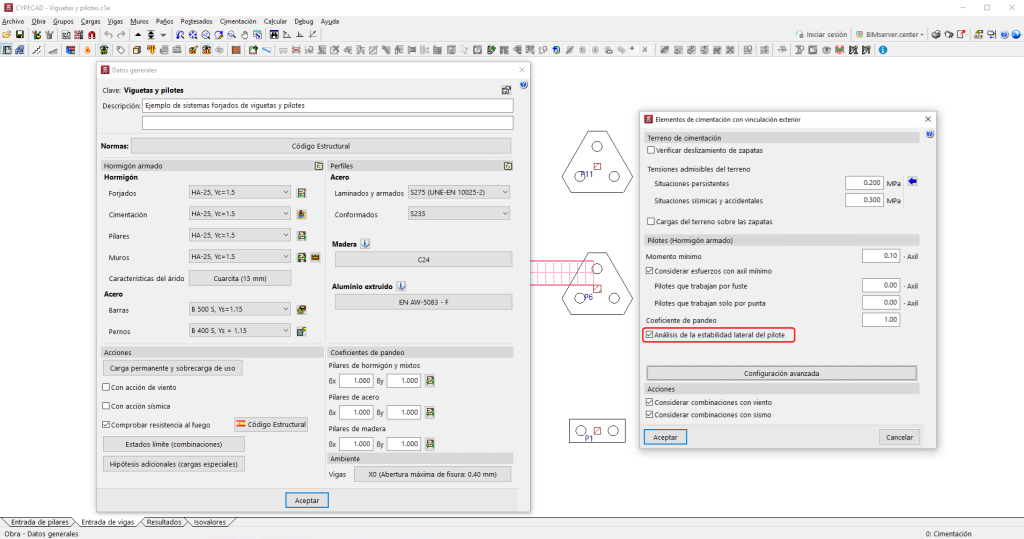Toggle Considerar esfuerzos con axil mínimo
The width and height of the screenshot is (1024, 539).
[649, 270]
